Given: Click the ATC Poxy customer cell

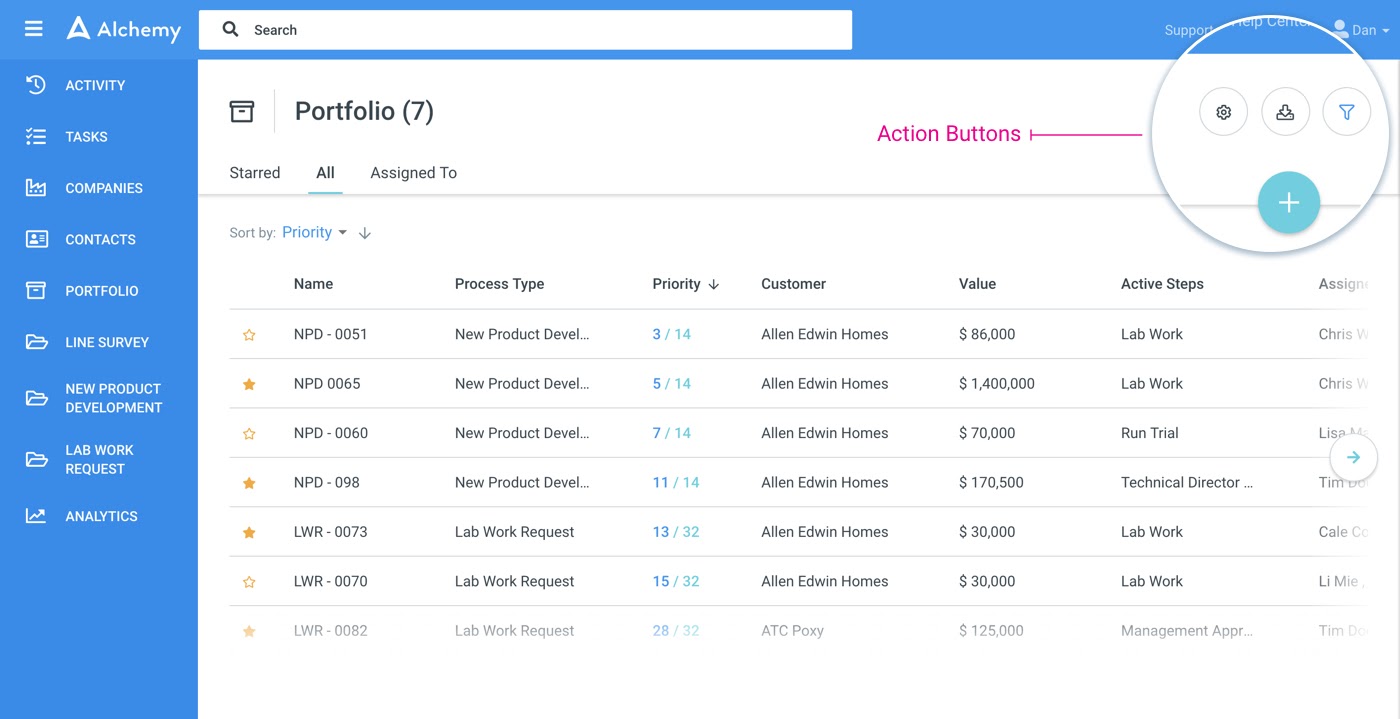Looking at the screenshot, I should 792,631.
